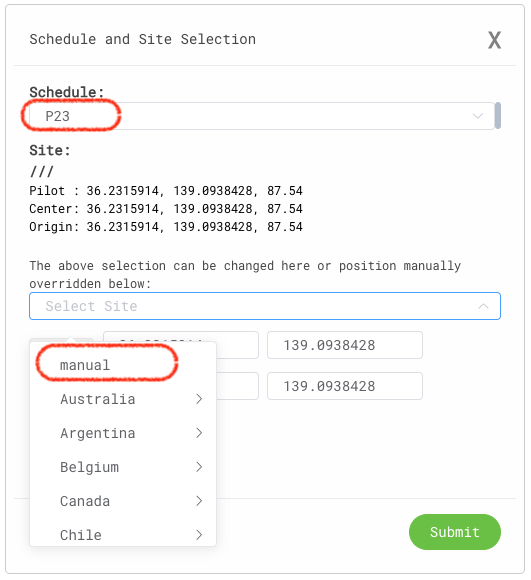Screen dimensions: 531x580
Task: Select Belgium from the site list
Action: (123, 467)
